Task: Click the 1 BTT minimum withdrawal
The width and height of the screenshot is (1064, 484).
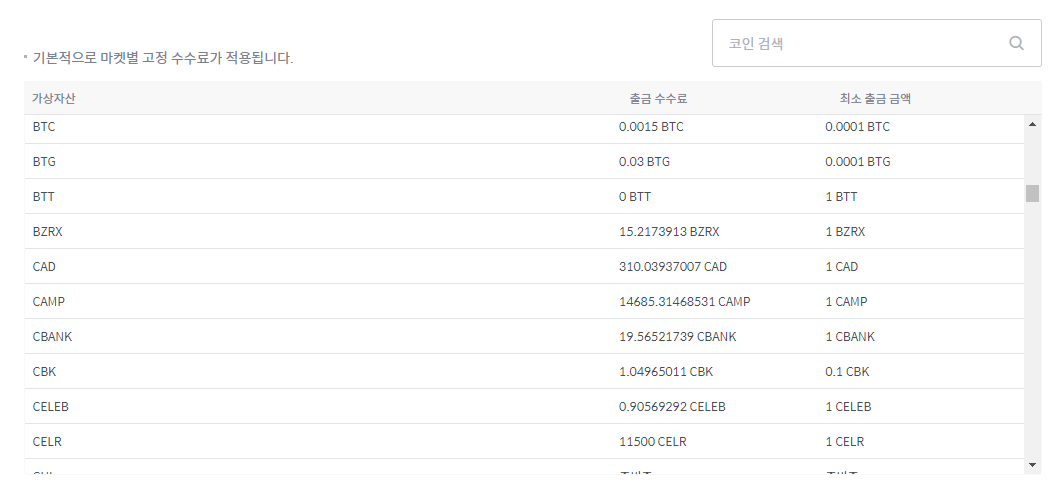Action: (x=841, y=197)
